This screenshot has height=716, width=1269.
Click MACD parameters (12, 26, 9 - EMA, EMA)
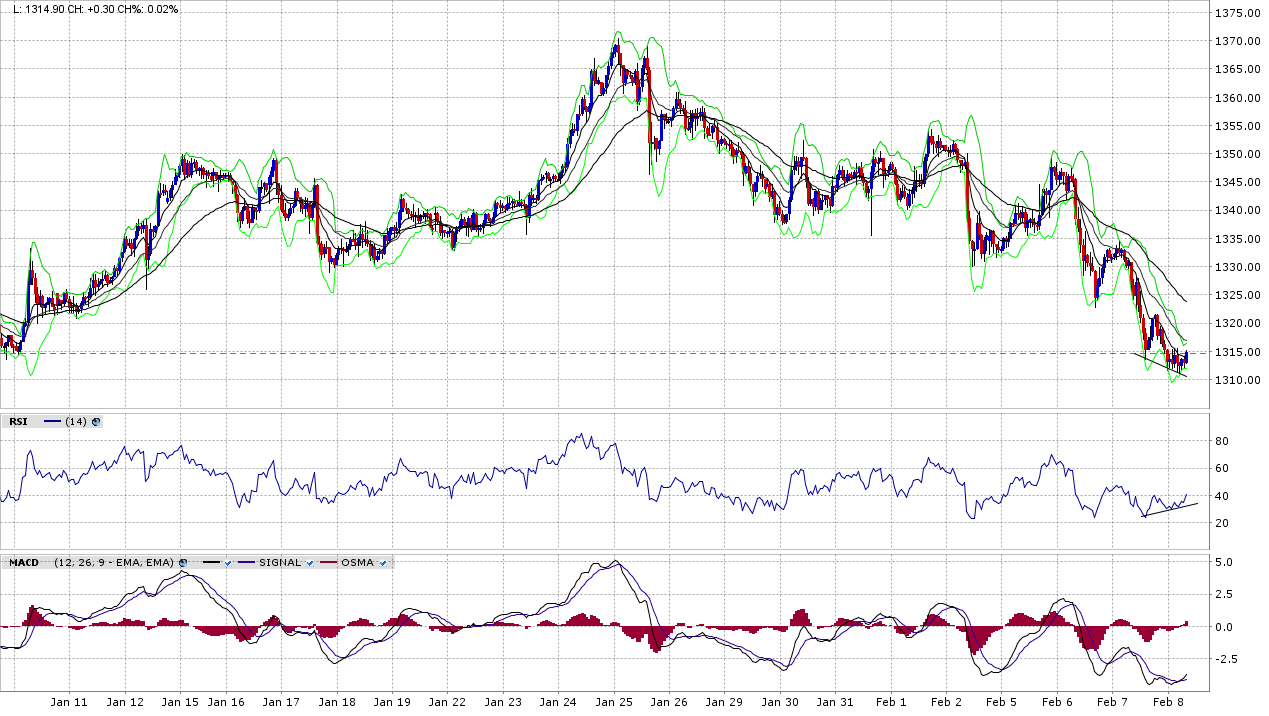pyautogui.click(x=114, y=563)
